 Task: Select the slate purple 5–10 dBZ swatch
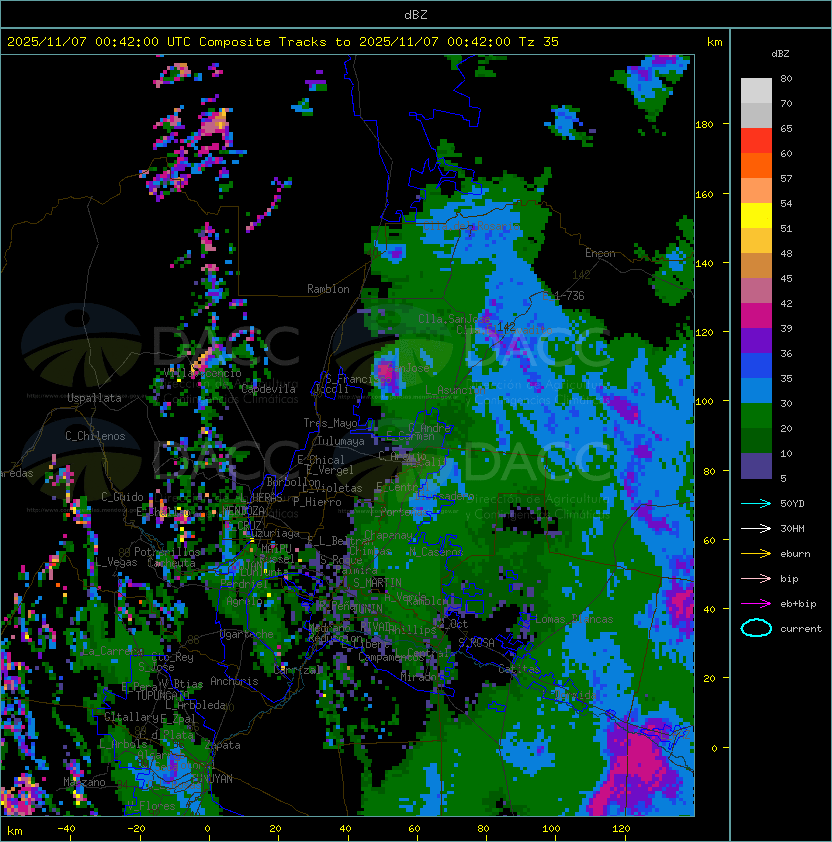click(x=756, y=466)
